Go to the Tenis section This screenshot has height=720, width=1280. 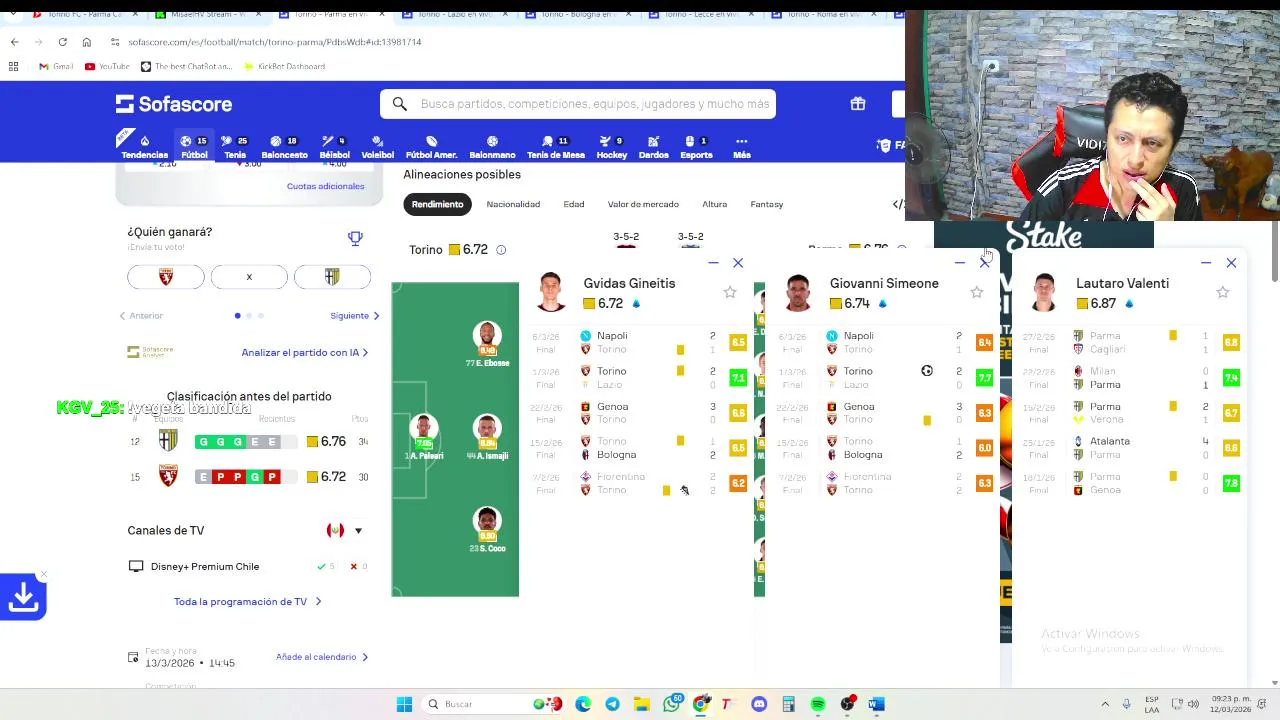[x=235, y=147]
